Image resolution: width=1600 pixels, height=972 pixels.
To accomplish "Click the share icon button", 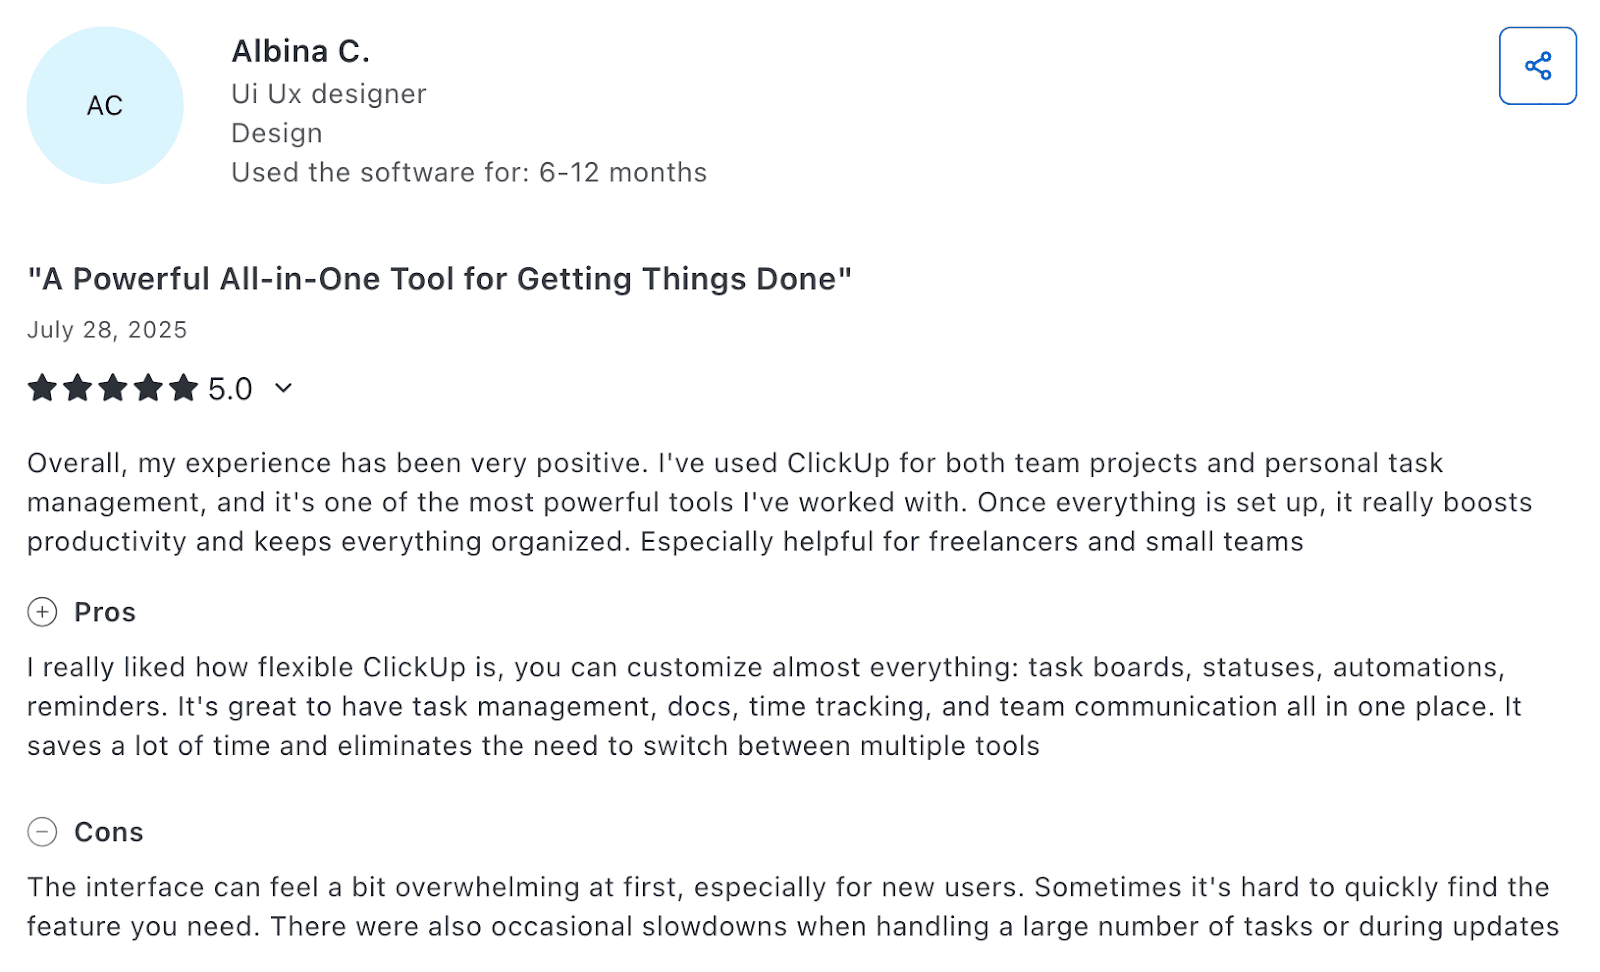I will click(1537, 66).
